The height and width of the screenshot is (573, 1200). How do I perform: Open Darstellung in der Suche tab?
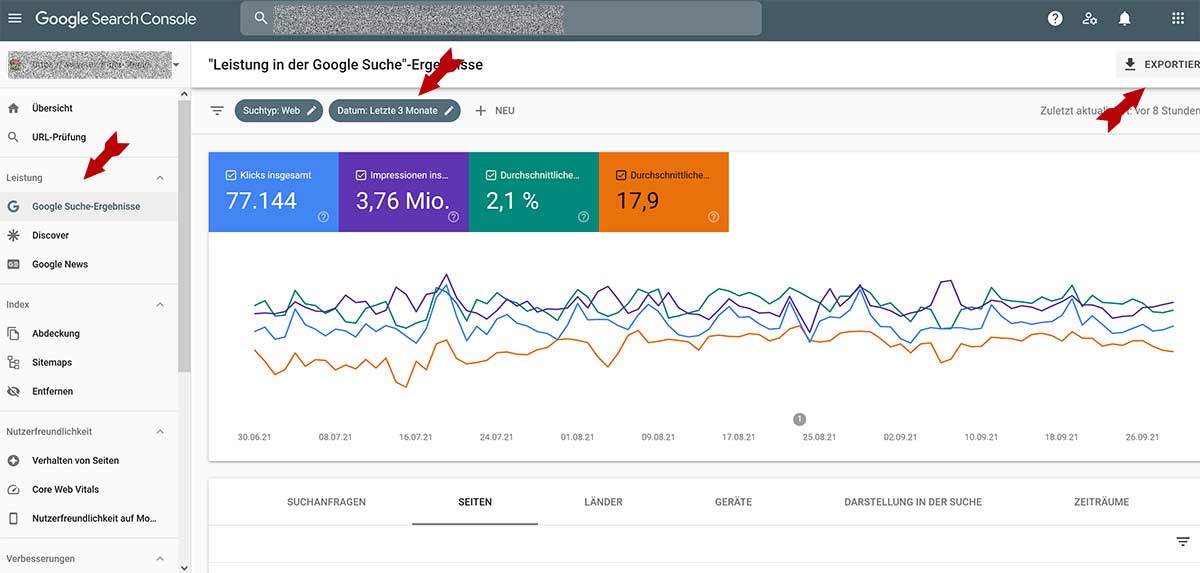click(x=913, y=502)
